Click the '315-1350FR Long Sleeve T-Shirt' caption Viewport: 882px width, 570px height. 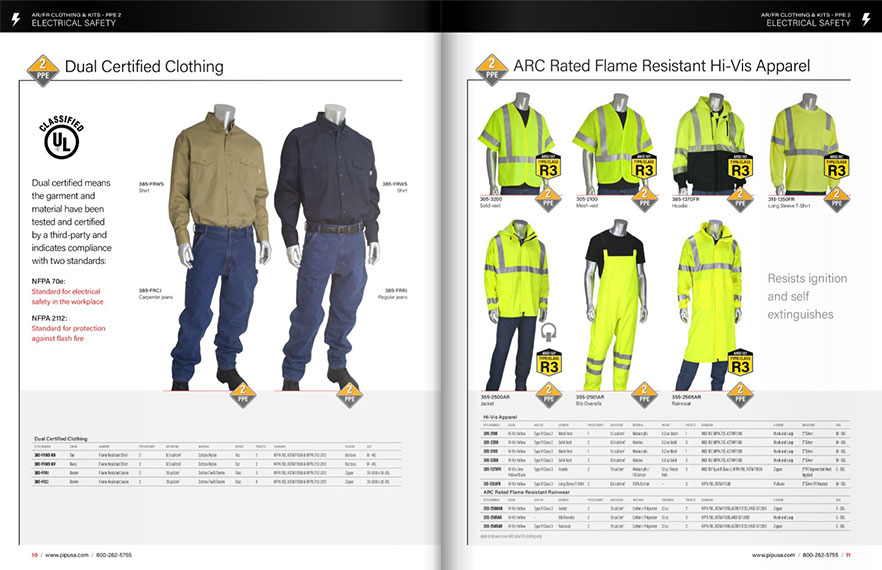click(x=789, y=202)
